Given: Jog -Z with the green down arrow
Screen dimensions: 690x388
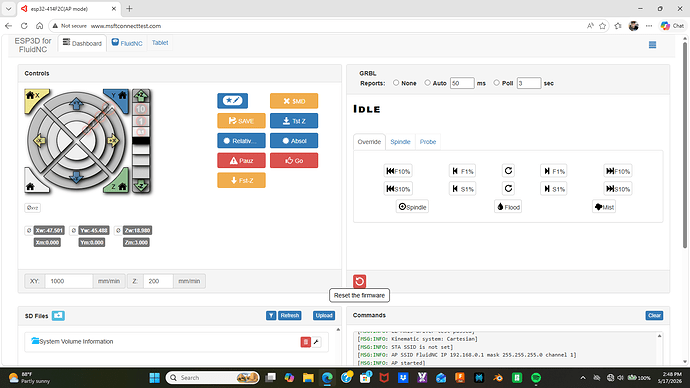Looking at the screenshot, I should 141,185.
